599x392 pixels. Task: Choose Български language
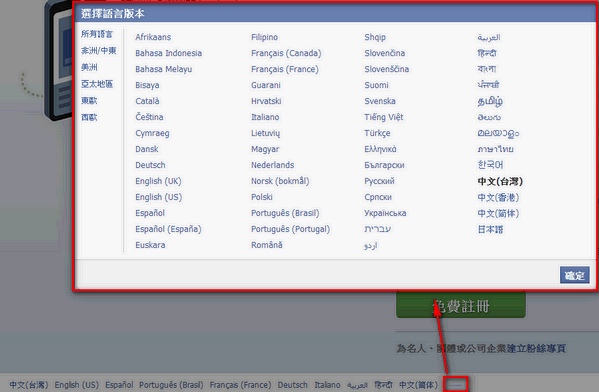pos(384,165)
